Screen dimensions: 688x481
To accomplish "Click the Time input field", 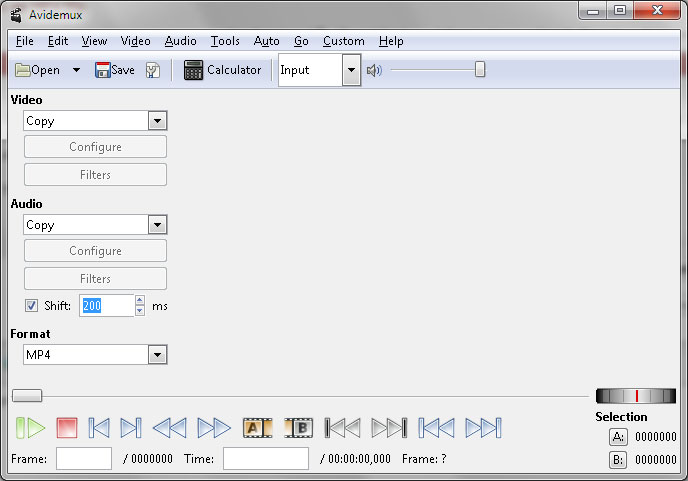I will 265,459.
